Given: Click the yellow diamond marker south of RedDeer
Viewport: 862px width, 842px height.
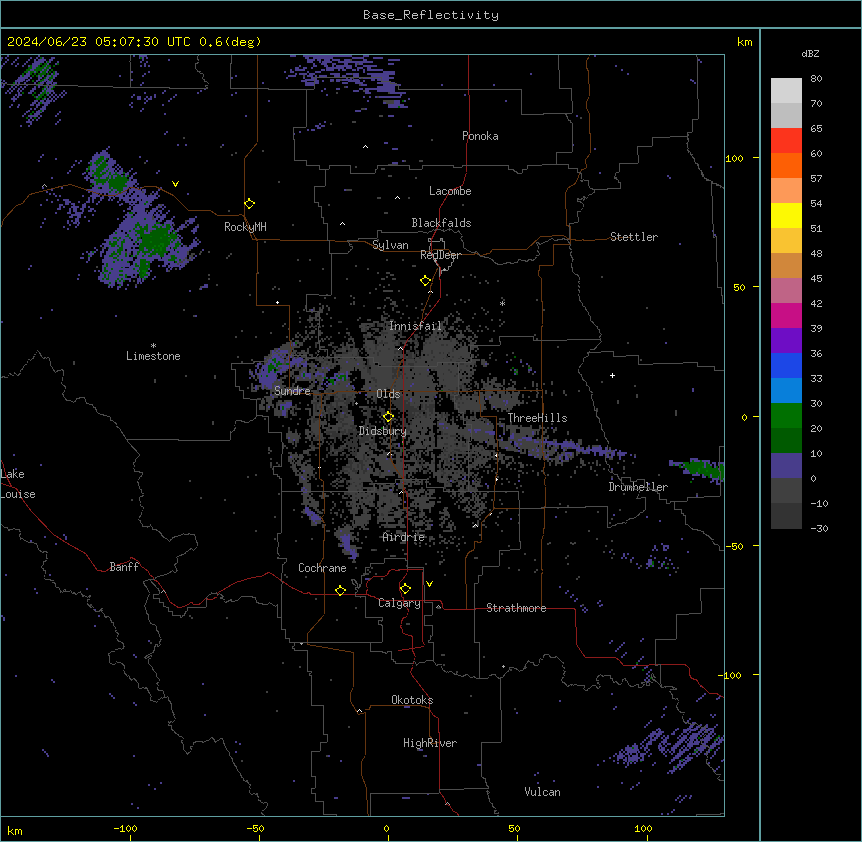Looking at the screenshot, I should coord(426,281).
